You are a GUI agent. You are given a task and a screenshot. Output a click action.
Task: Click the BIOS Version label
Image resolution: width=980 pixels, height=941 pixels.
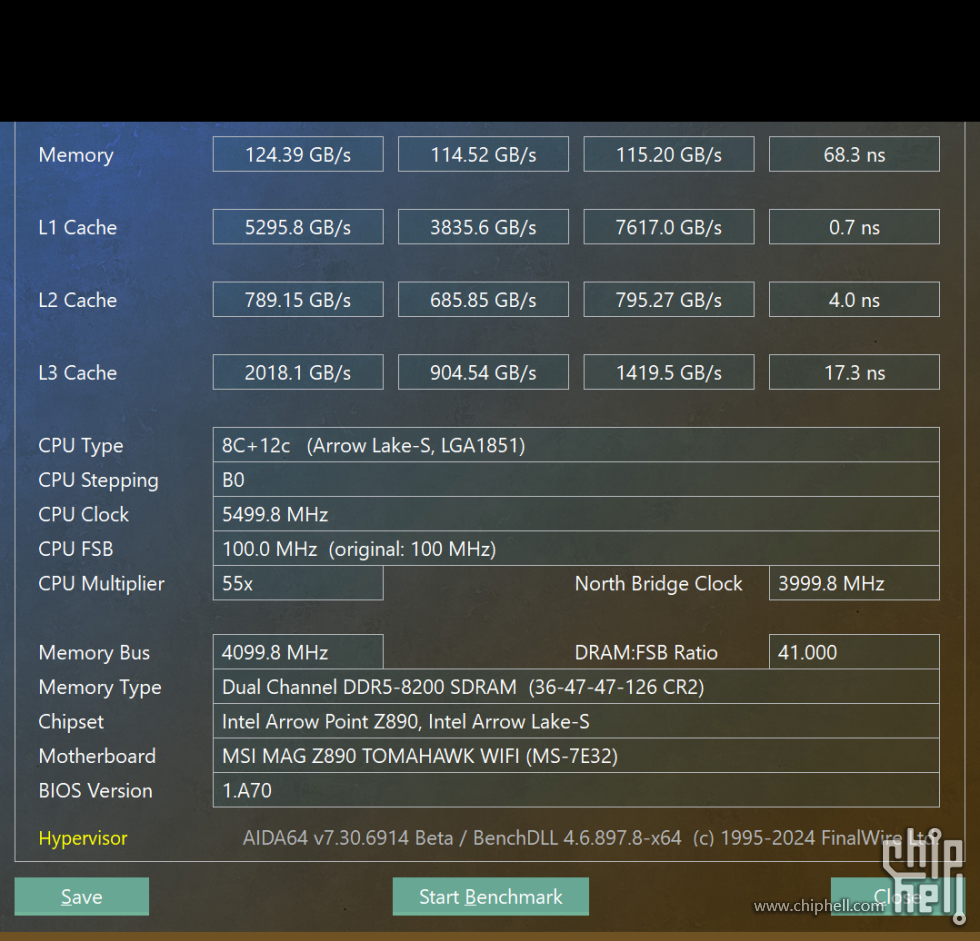(95, 790)
